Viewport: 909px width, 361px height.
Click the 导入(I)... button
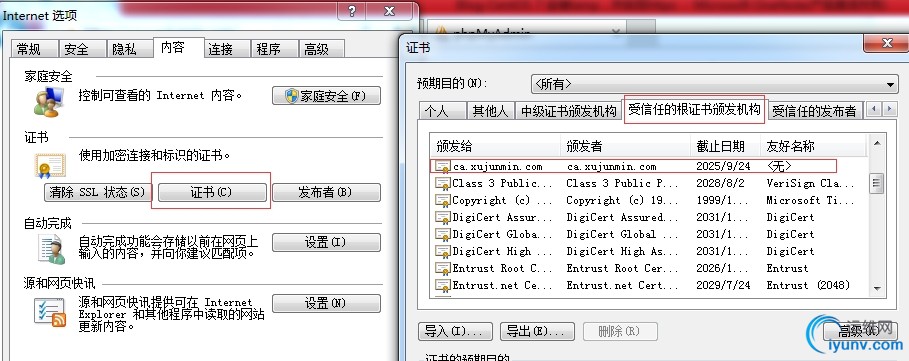pos(455,331)
